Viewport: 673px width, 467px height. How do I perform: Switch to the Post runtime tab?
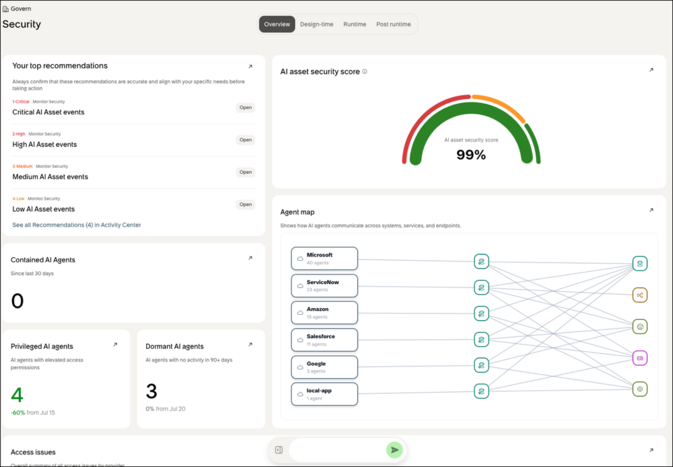pyautogui.click(x=394, y=24)
